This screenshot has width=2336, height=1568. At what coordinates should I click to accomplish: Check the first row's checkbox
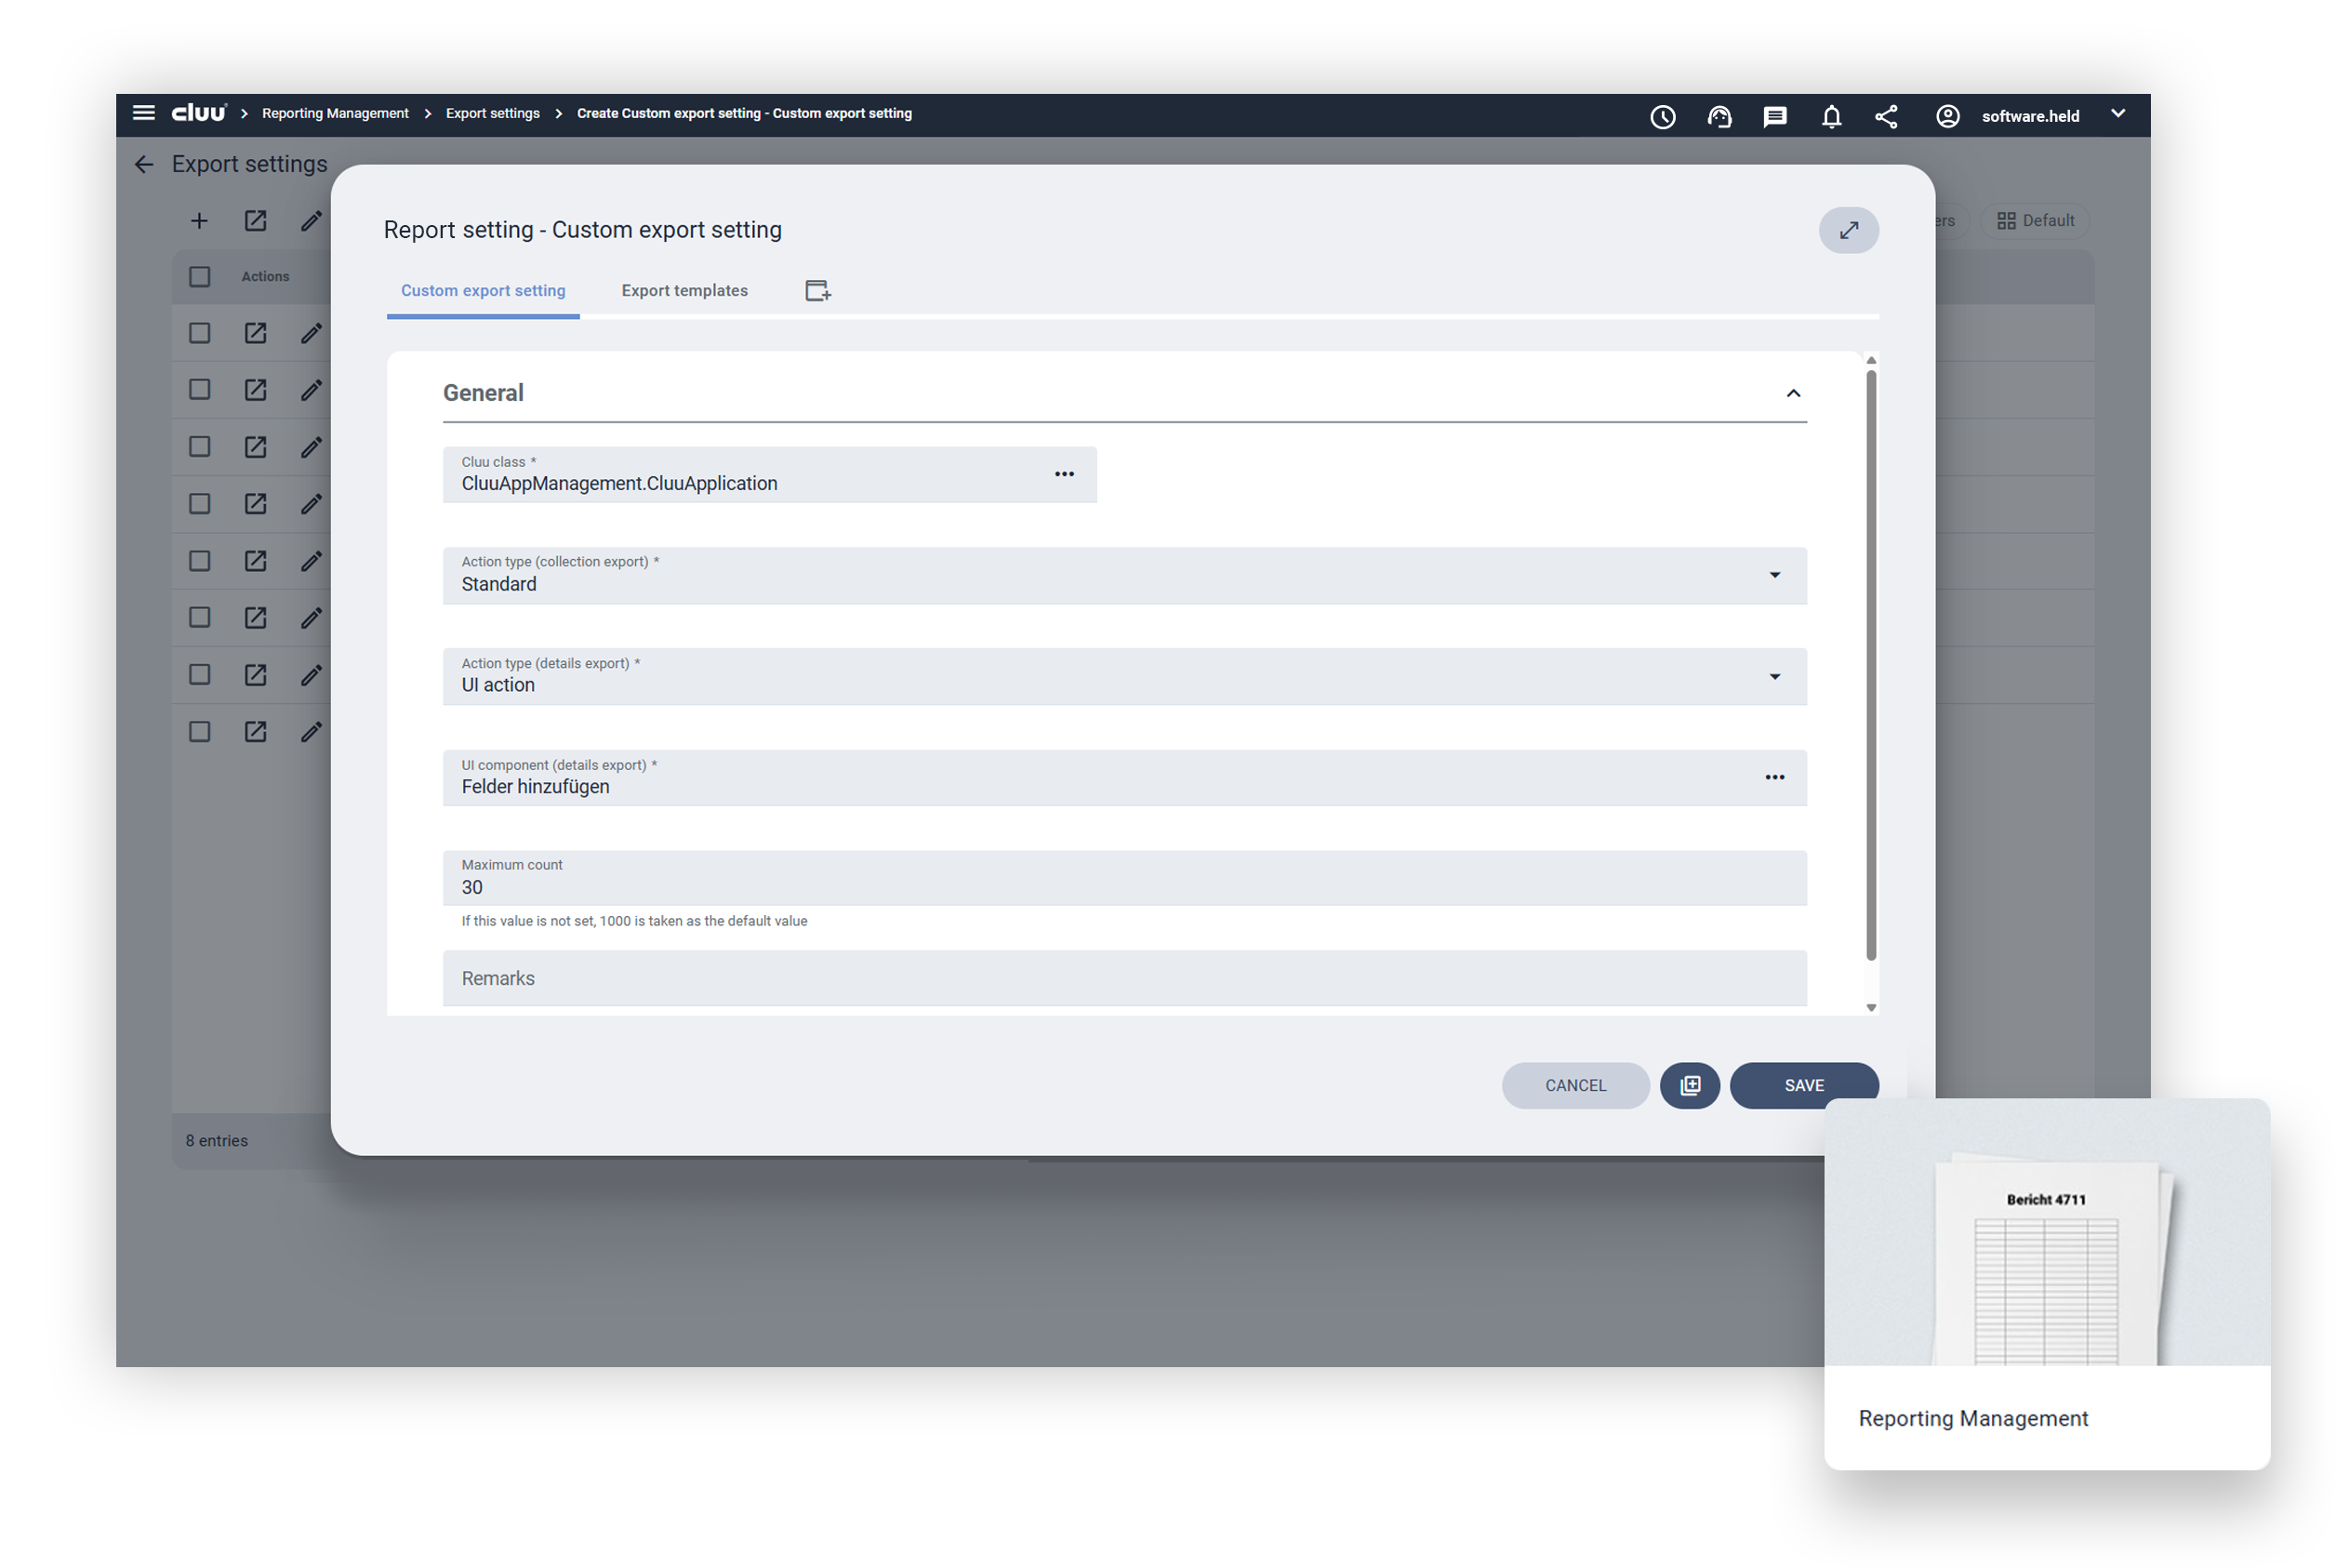coord(200,333)
